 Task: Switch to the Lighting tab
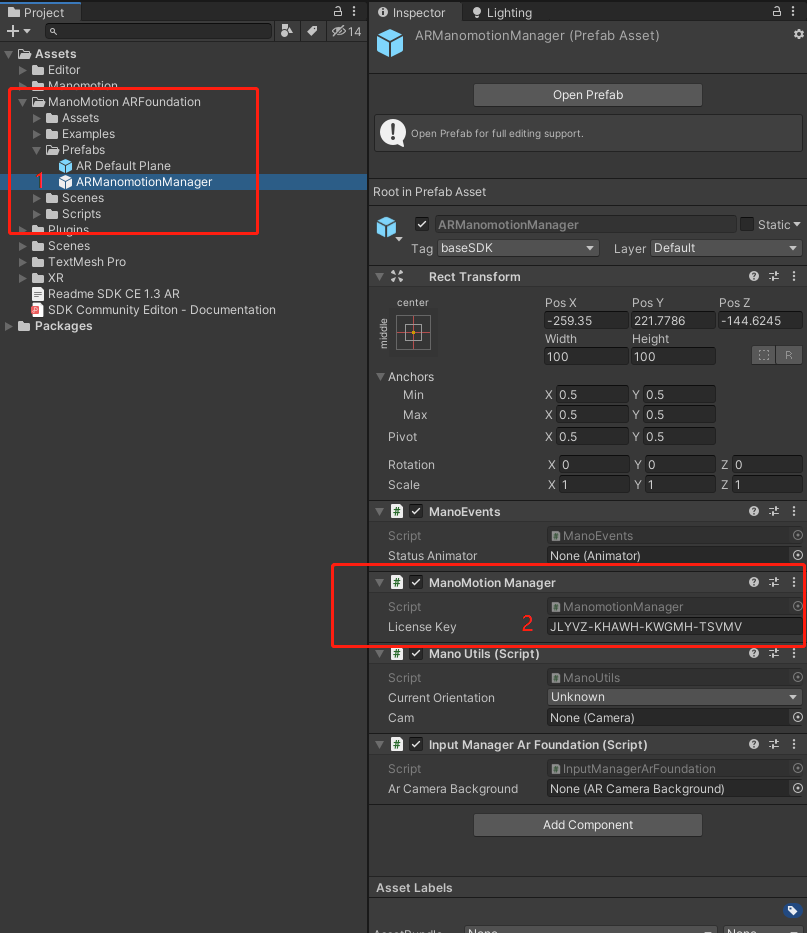coord(503,12)
